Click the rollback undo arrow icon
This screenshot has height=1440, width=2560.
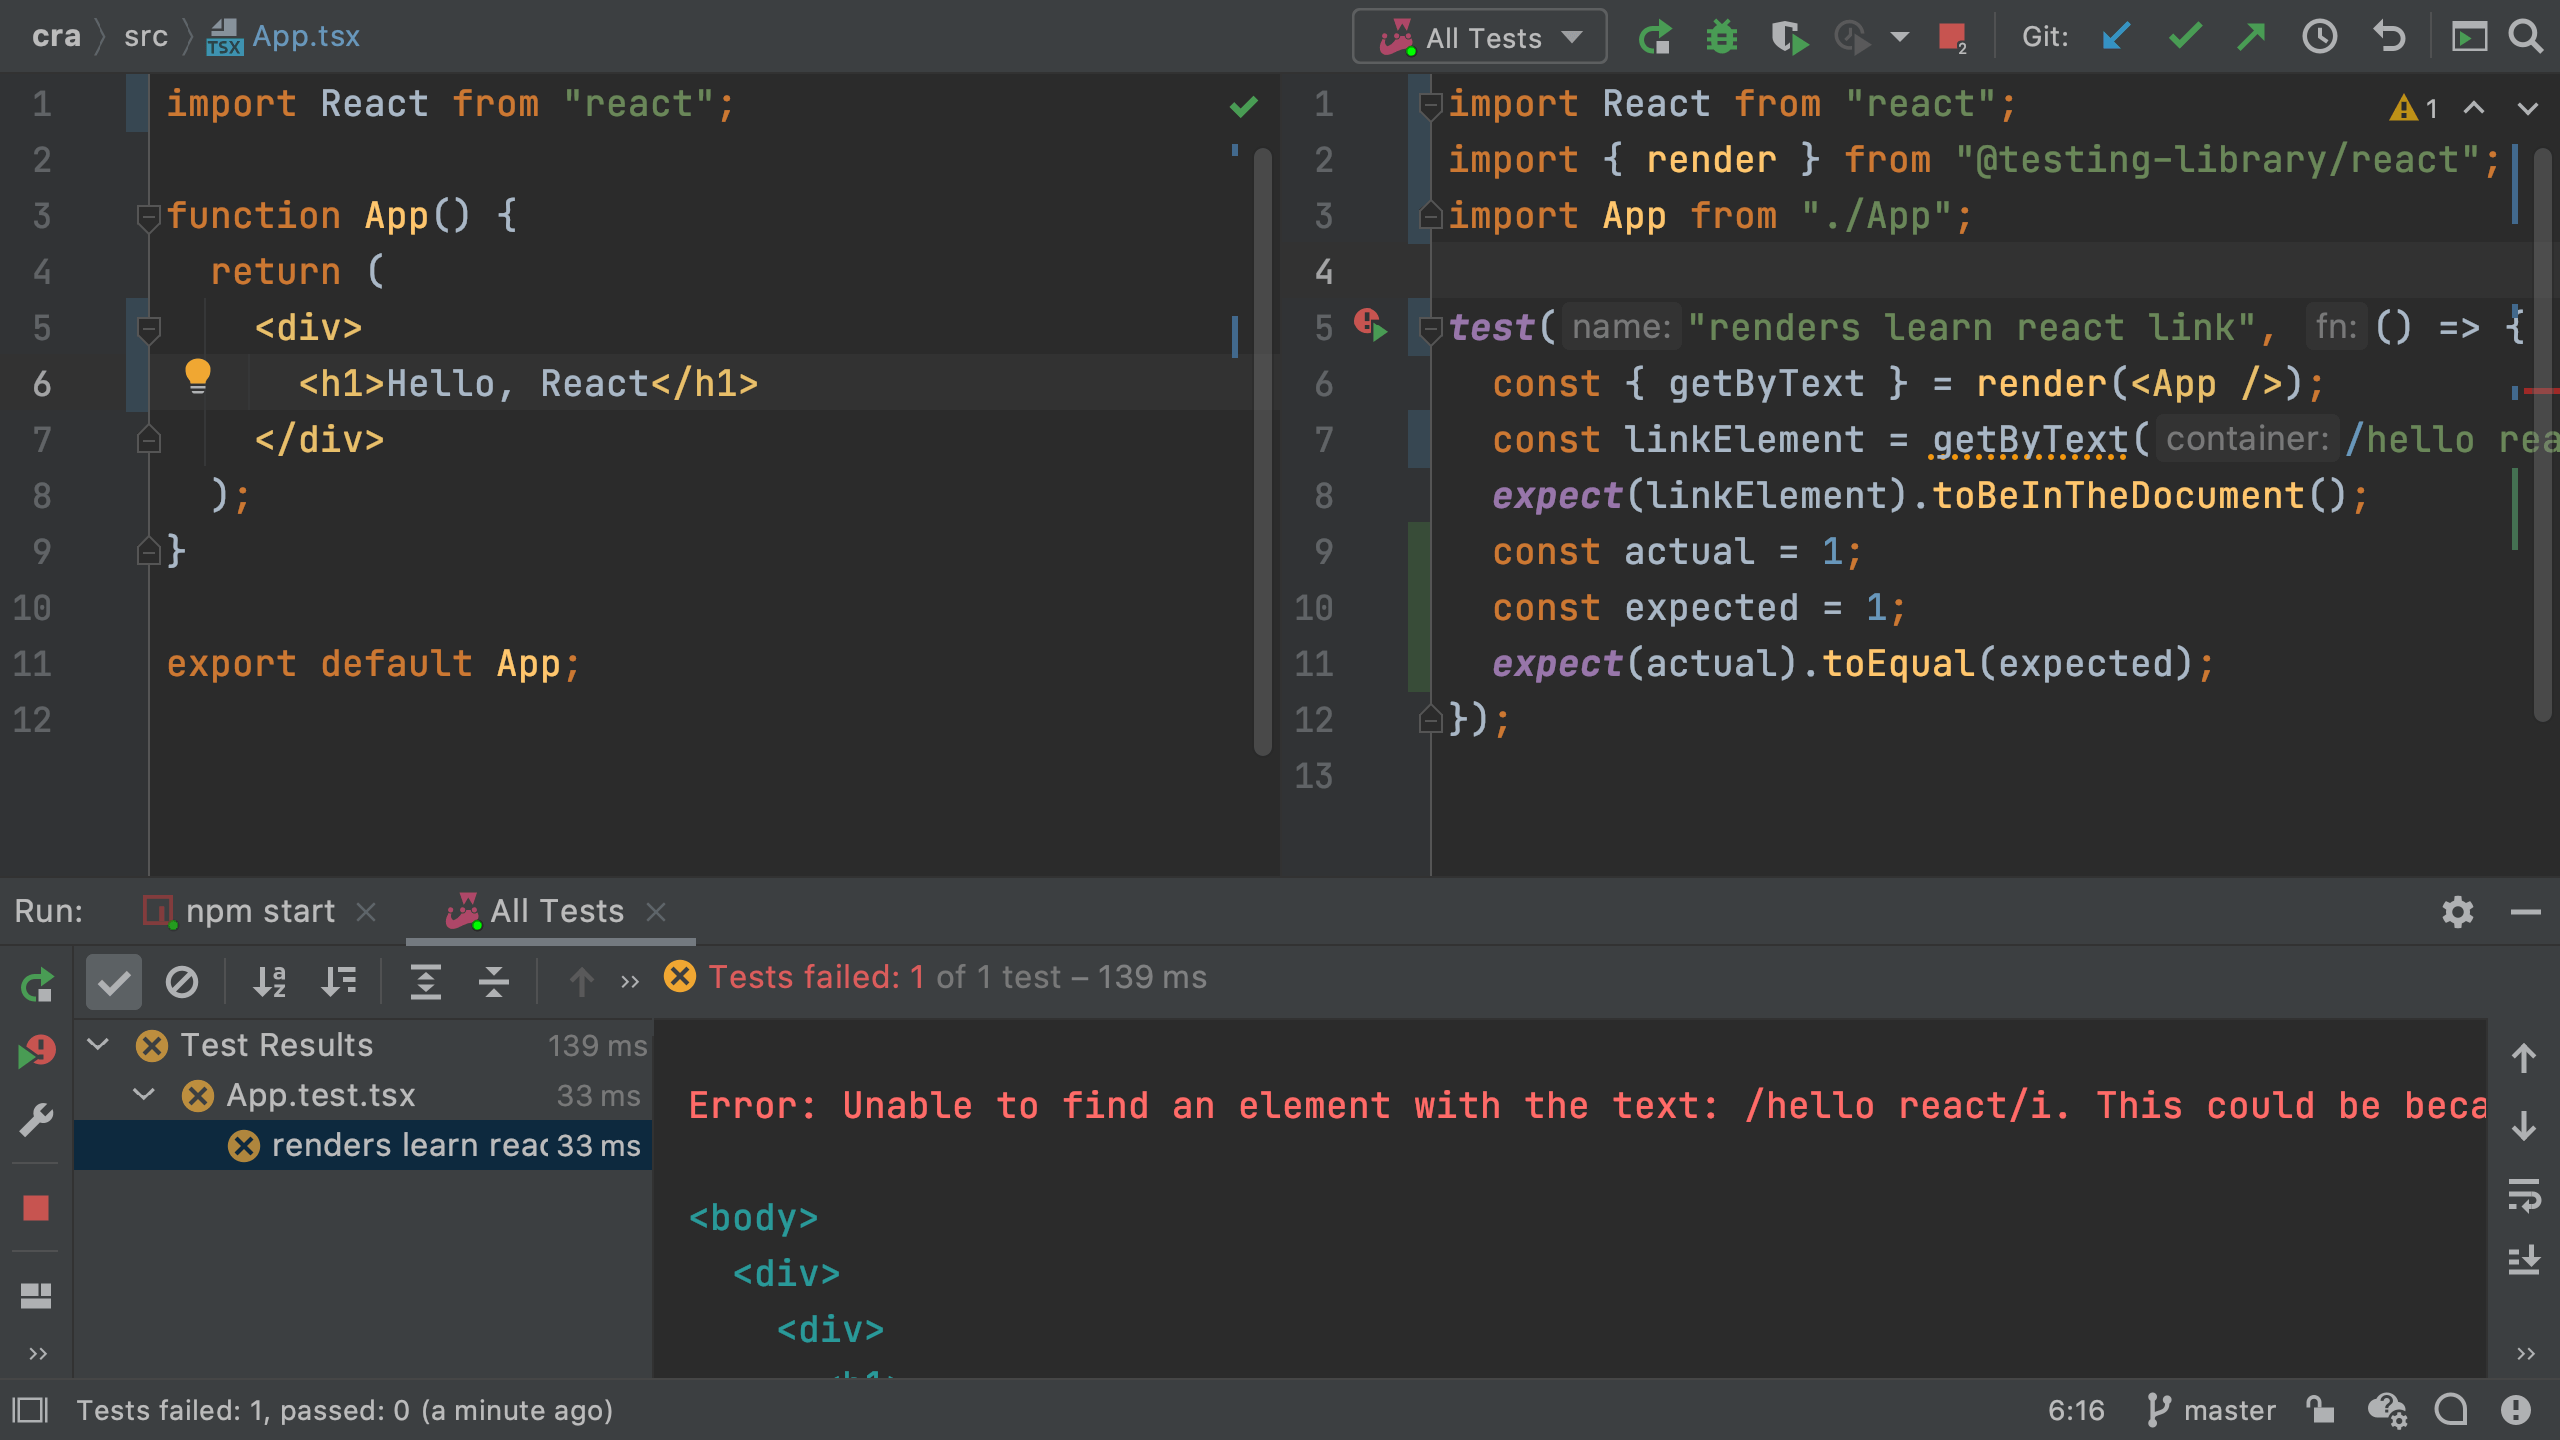[2389, 38]
